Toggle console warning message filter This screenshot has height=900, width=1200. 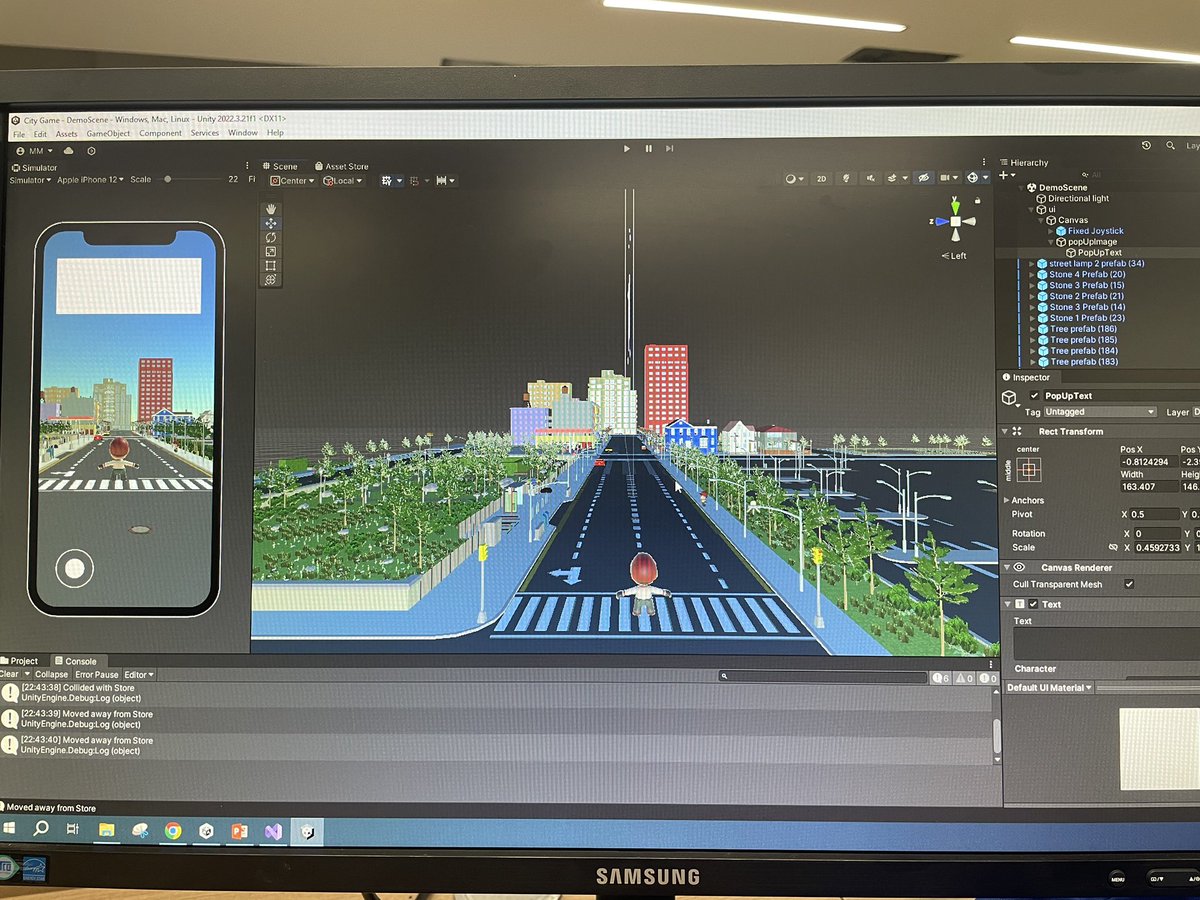(x=964, y=678)
